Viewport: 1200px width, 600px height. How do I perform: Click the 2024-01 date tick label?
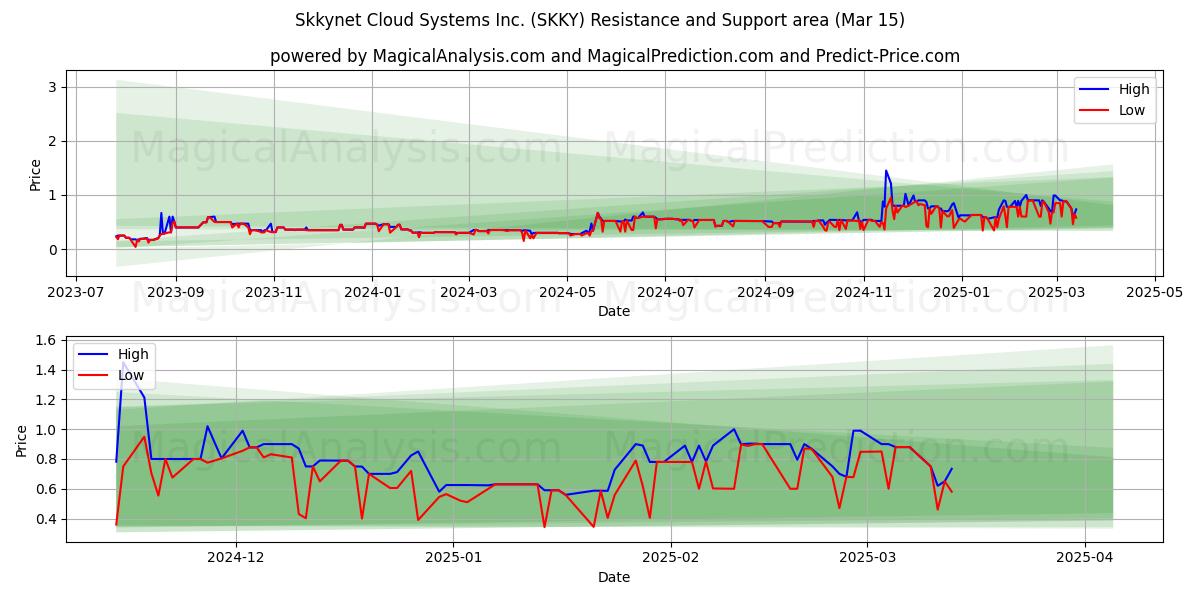pos(372,293)
